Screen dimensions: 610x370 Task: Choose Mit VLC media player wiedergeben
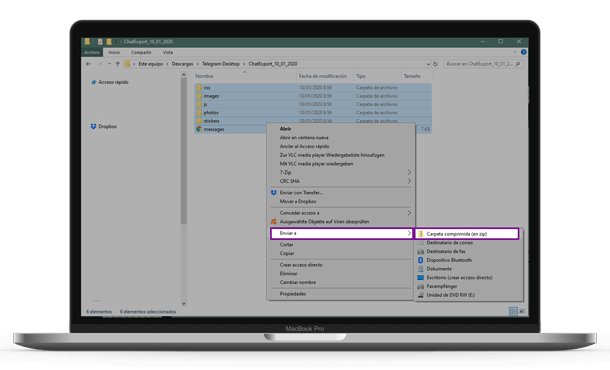[x=316, y=164]
